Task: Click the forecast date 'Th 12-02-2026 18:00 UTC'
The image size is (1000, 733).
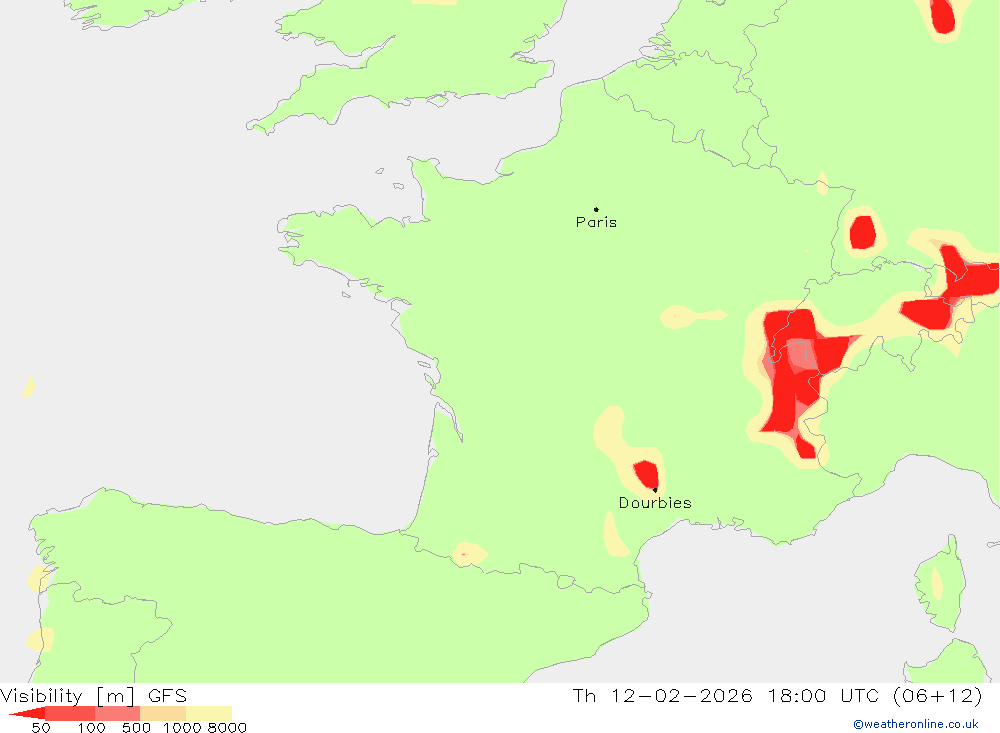Action: click(x=725, y=695)
